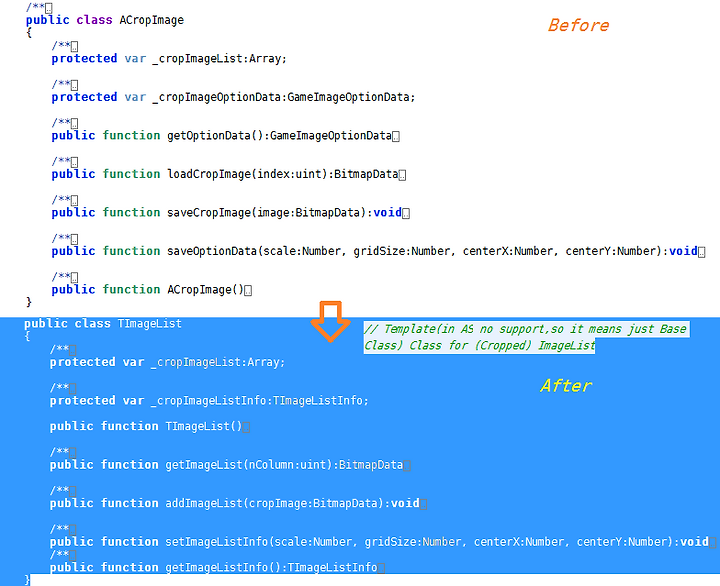This screenshot has height=586, width=720.
Task: Click closing brace of TImageList class
Action: (27, 580)
